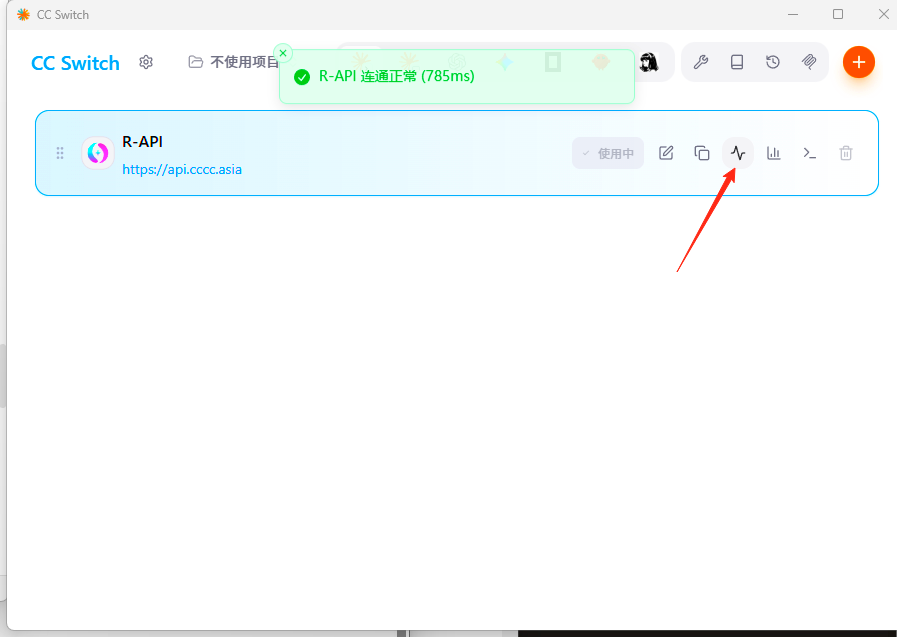Select the R-API provider name
Image resolution: width=897 pixels, height=637 pixels.
[x=142, y=142]
